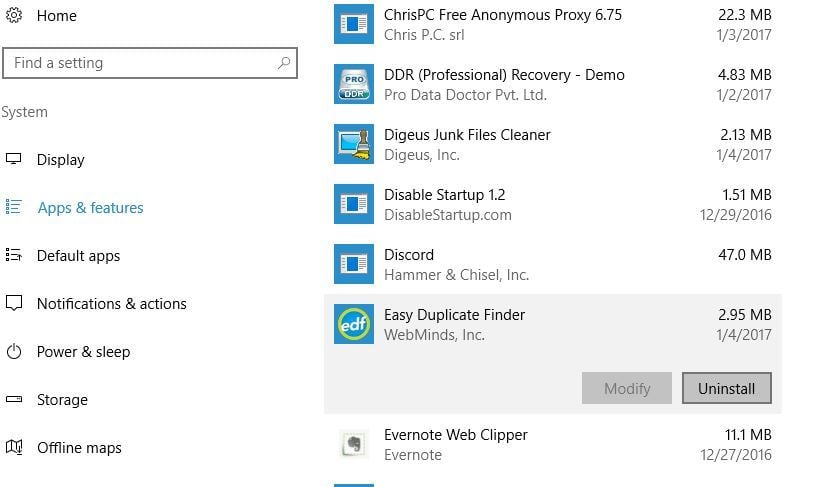Viewport: 820px width, 487px height.
Task: Open the Display settings section
Action: pyautogui.click(x=60, y=160)
